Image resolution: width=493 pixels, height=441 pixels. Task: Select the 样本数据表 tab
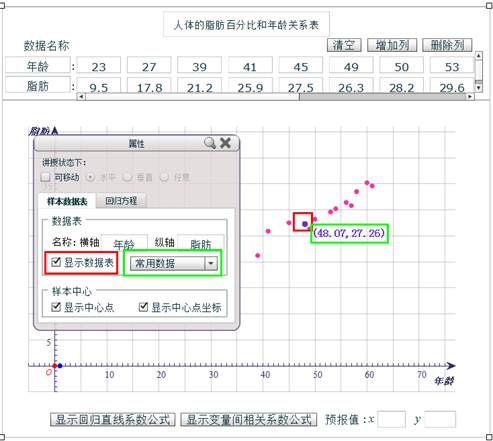67,201
